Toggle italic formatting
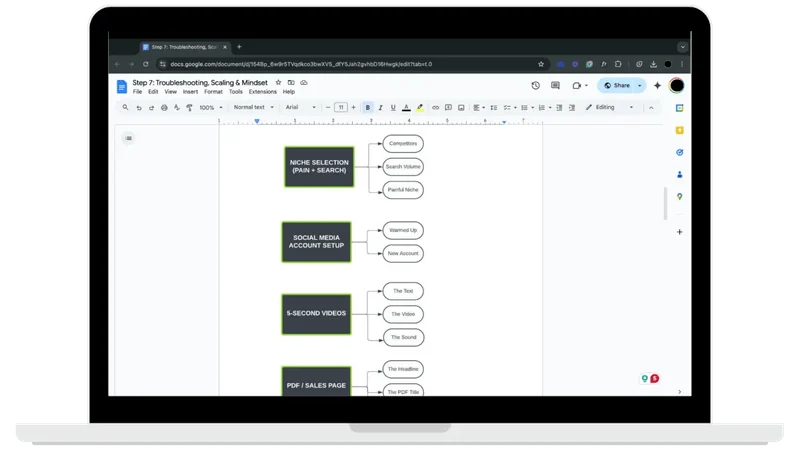 (x=380, y=108)
